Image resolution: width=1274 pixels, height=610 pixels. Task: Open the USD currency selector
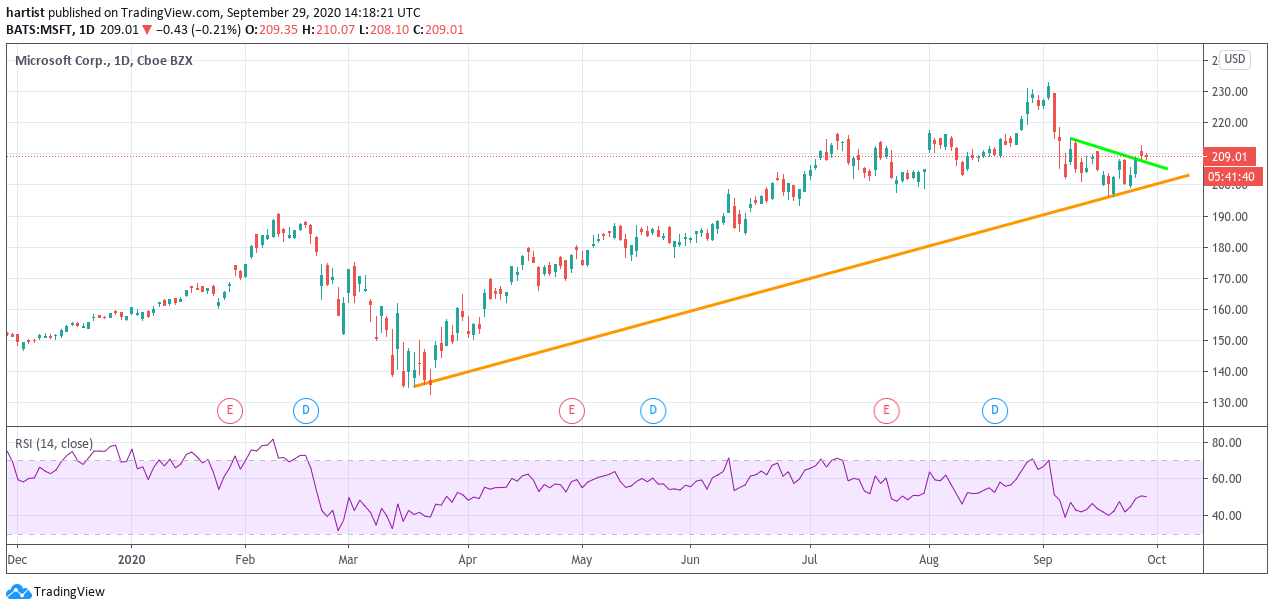[x=1235, y=59]
